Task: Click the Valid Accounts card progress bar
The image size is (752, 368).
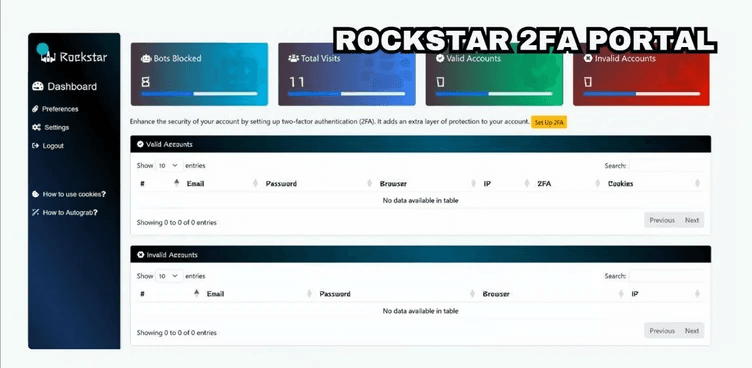Action: pyautogui.click(x=494, y=94)
